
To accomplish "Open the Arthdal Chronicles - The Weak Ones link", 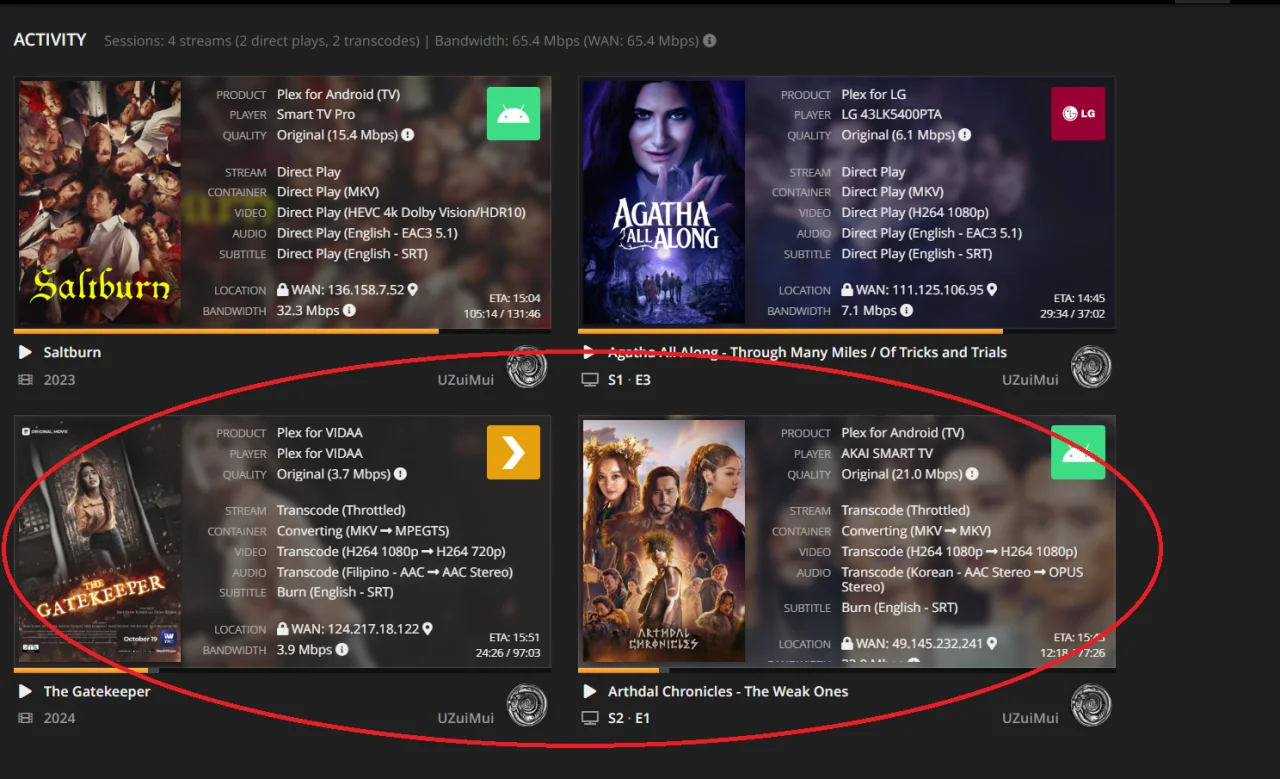I will 728,691.
